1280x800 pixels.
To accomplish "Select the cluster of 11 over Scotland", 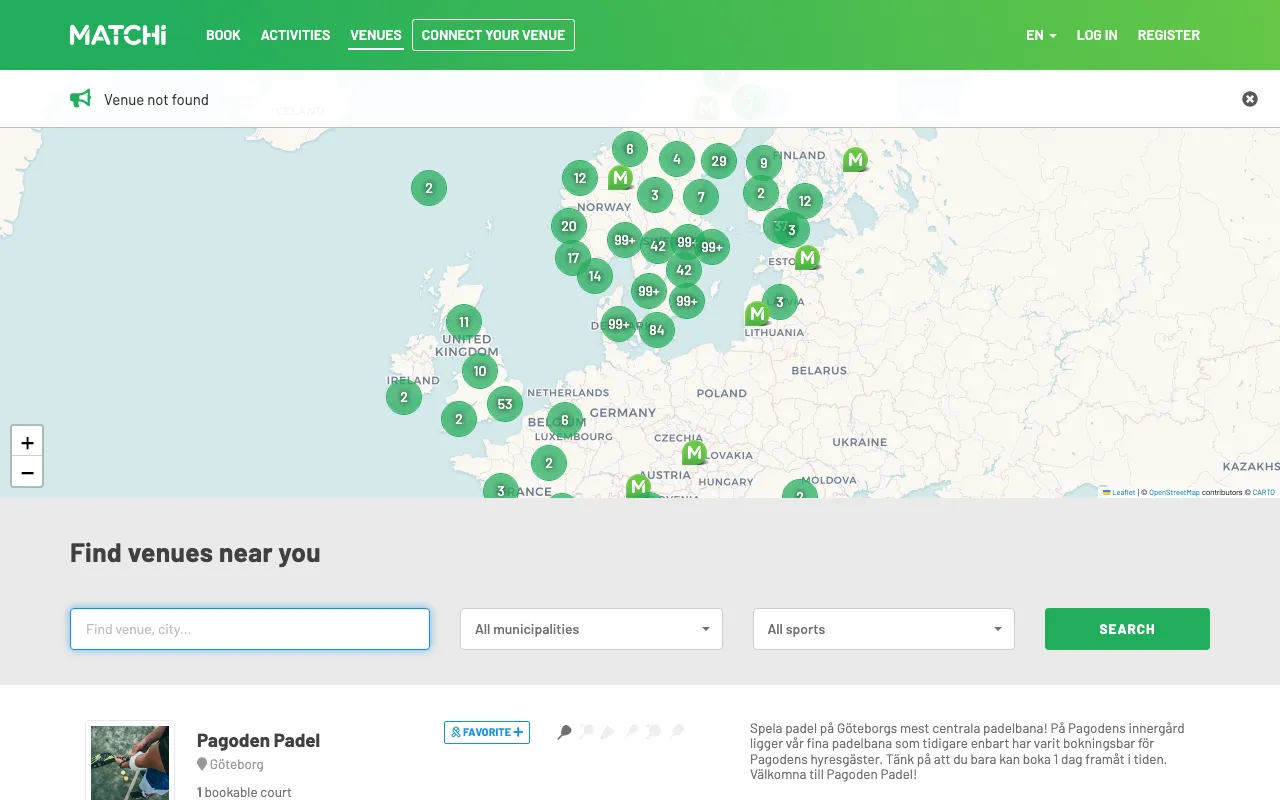I will (x=464, y=322).
